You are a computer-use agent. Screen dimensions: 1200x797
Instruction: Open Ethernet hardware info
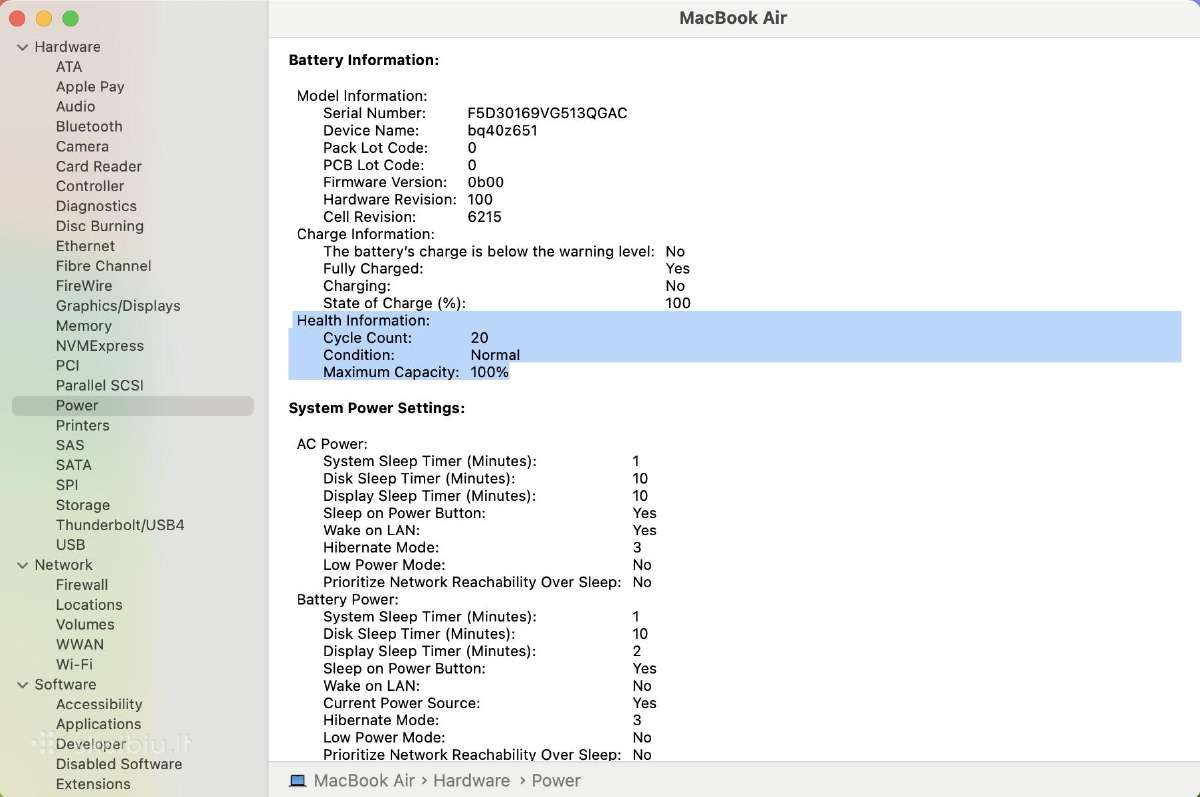tap(85, 247)
